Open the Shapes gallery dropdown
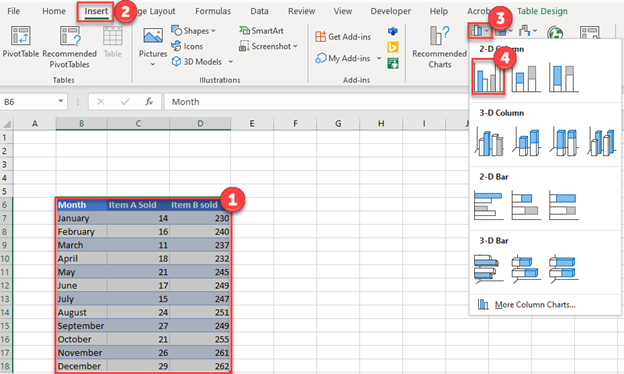The height and width of the screenshot is (374, 624). (x=193, y=31)
